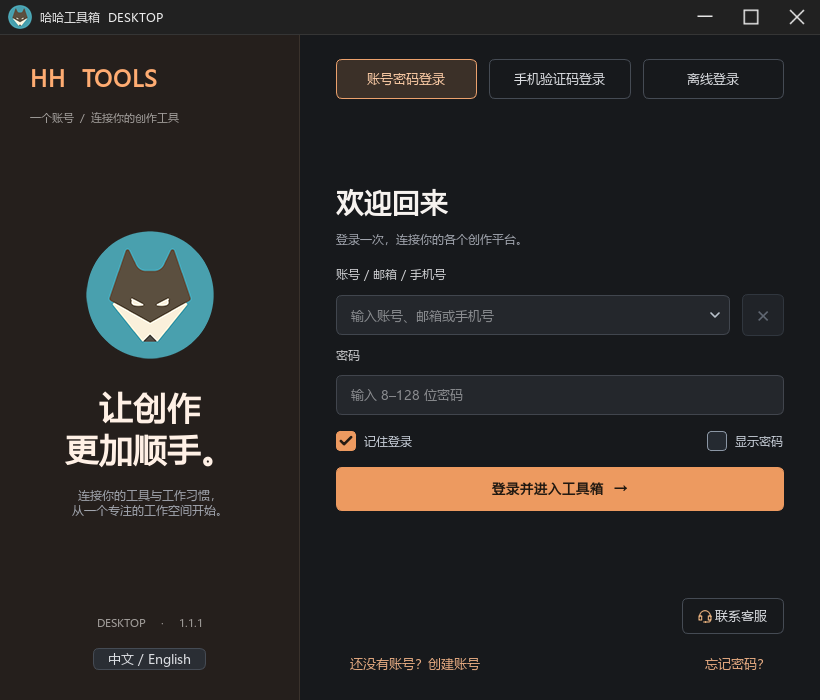Image resolution: width=820 pixels, height=700 pixels.
Task: Uncheck the 记住登录 checkbox
Action: (346, 441)
